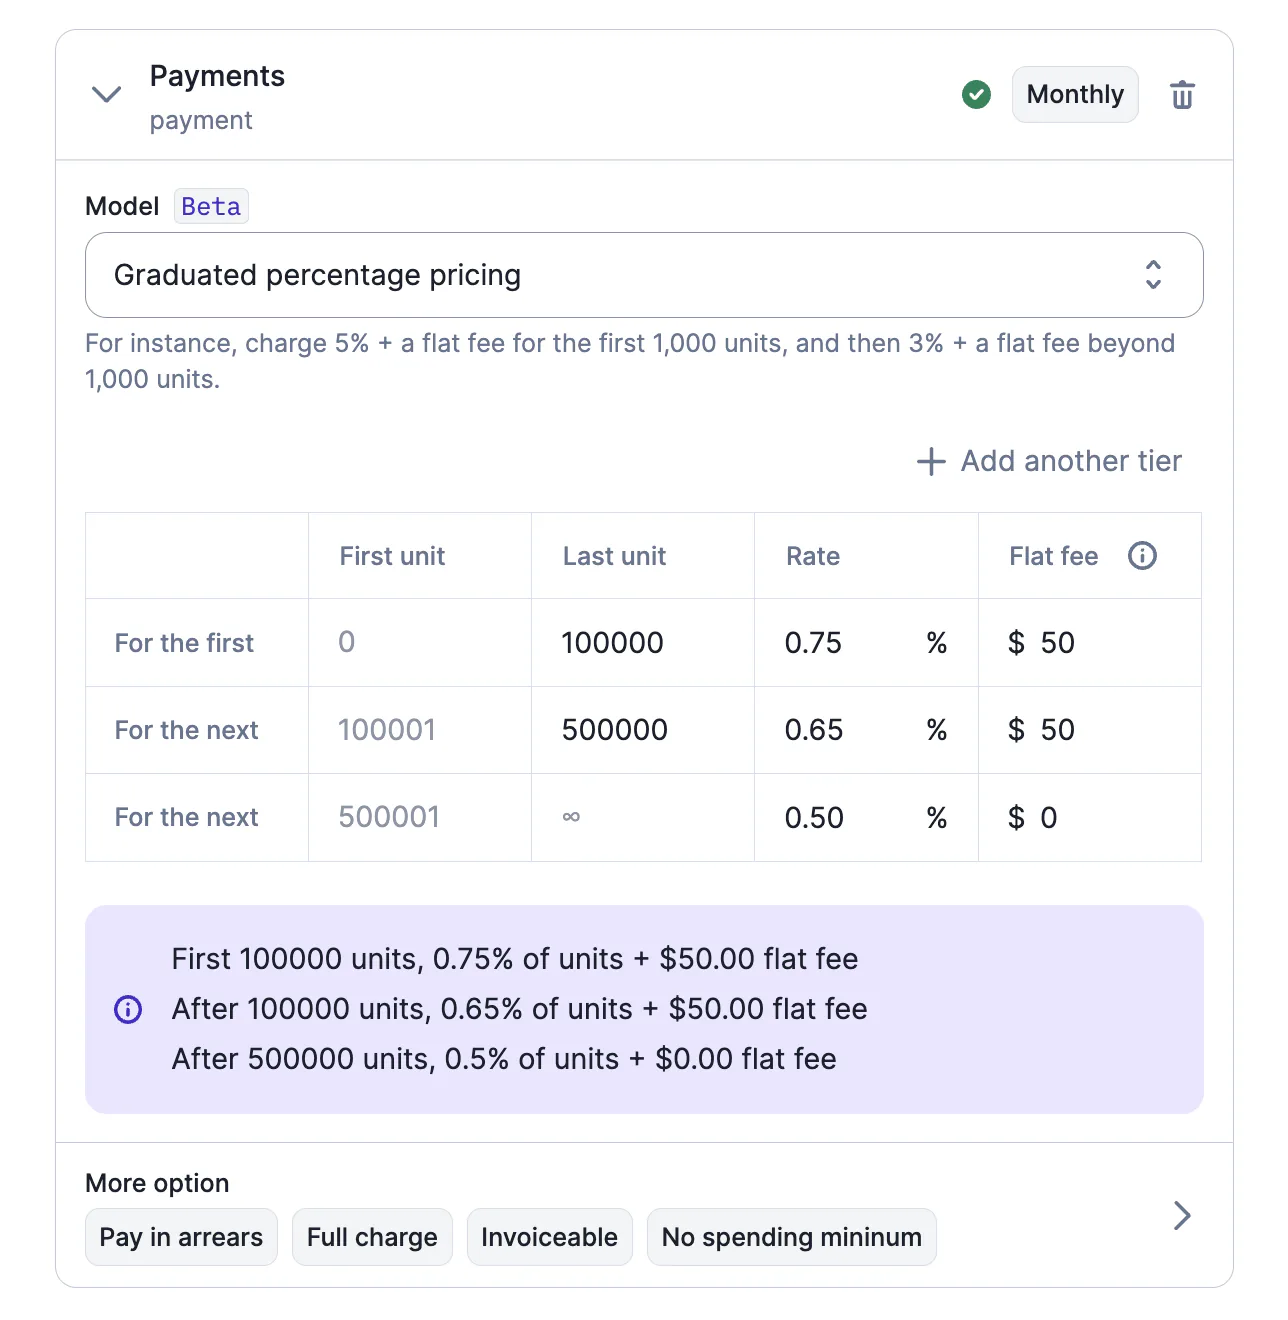
Task: Edit last unit field showing 100000
Action: click(x=643, y=643)
